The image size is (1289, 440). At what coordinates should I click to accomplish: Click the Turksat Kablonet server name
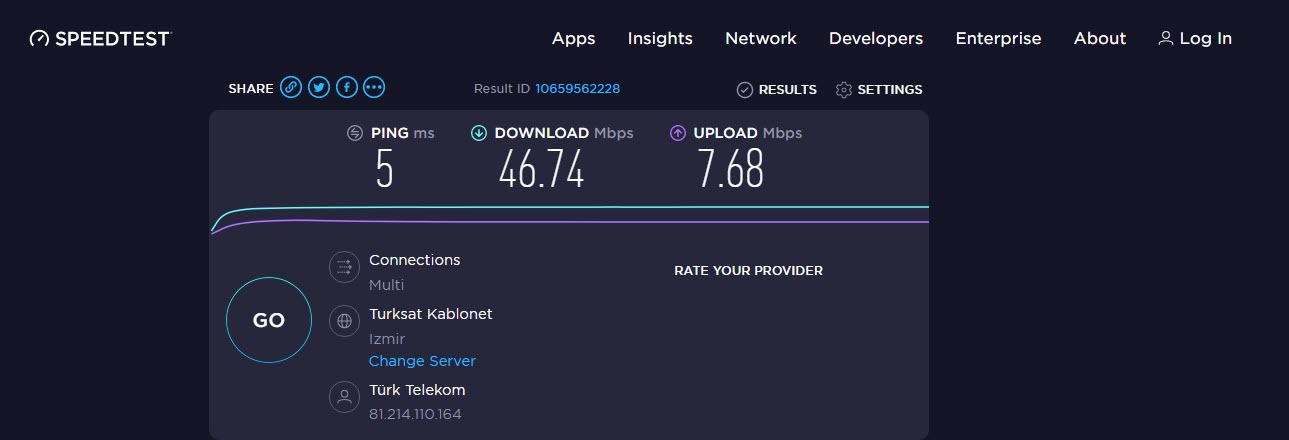coord(431,314)
